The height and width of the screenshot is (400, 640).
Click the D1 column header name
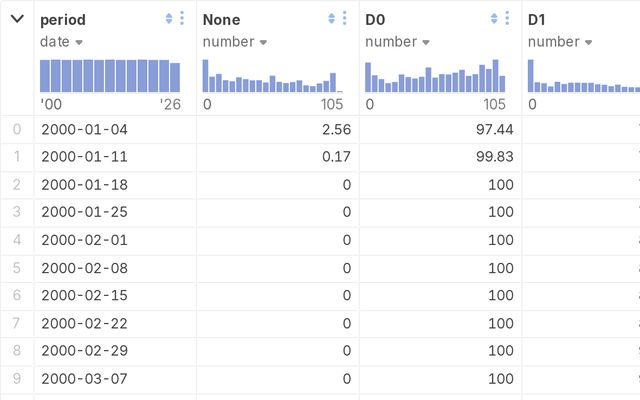539,19
